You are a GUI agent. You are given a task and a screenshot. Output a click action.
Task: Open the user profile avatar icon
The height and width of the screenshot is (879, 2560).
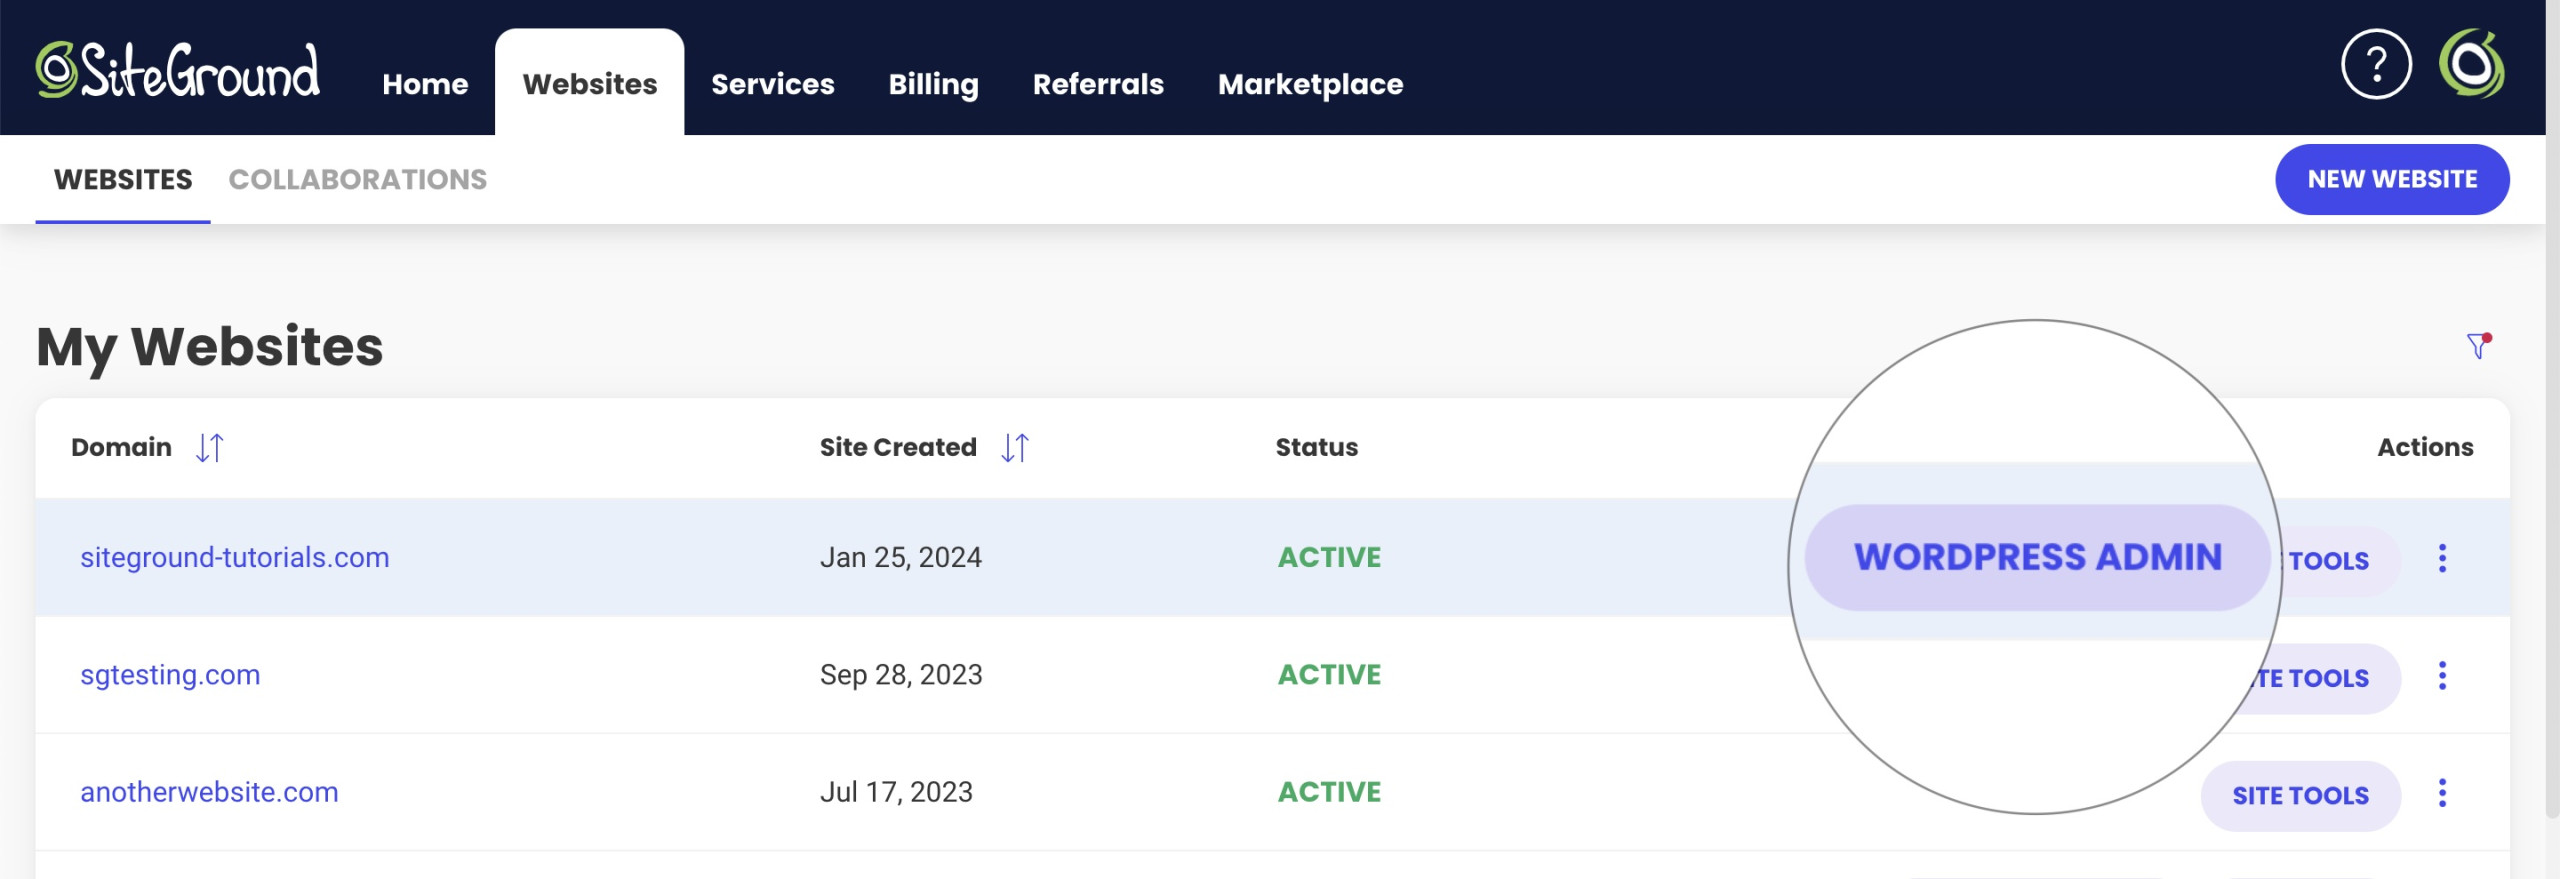click(2471, 64)
